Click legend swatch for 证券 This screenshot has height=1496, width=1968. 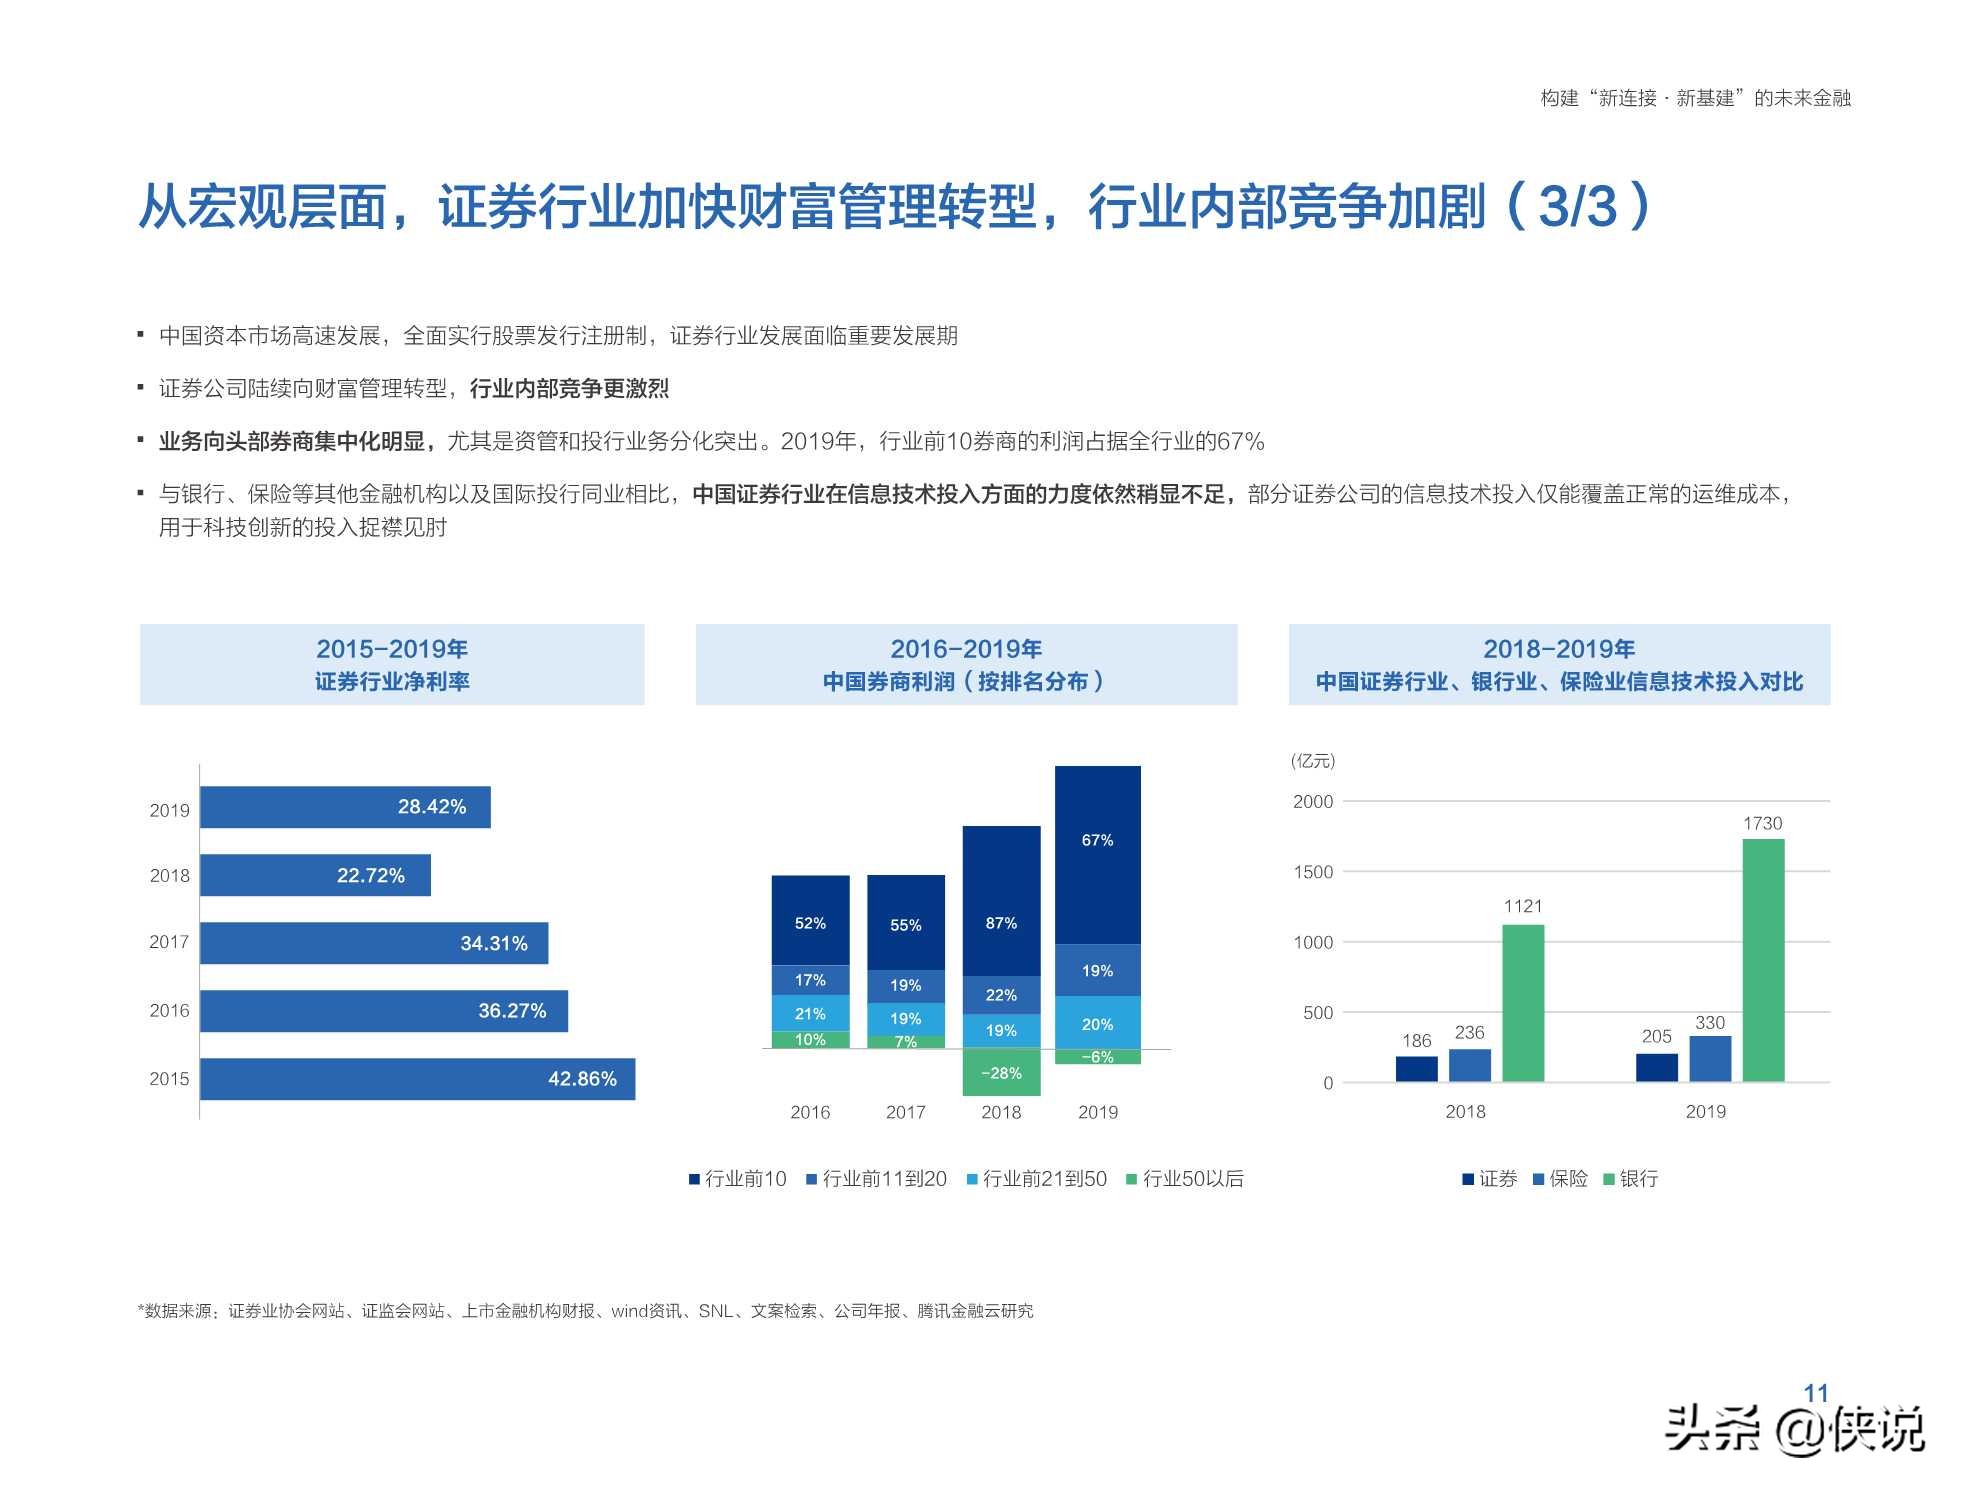pyautogui.click(x=1468, y=1179)
